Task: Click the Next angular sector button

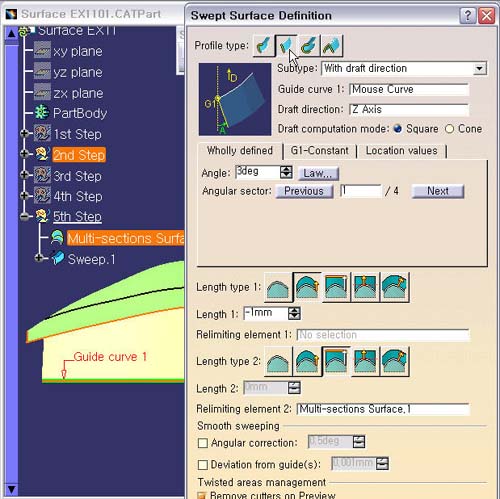Action: (438, 191)
